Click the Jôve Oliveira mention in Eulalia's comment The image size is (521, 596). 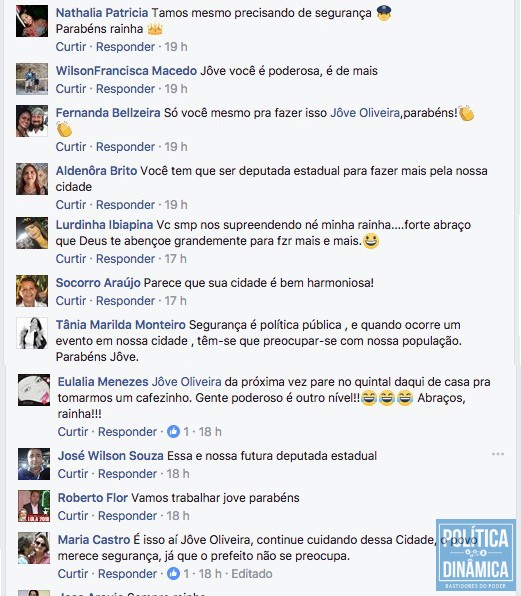click(186, 382)
